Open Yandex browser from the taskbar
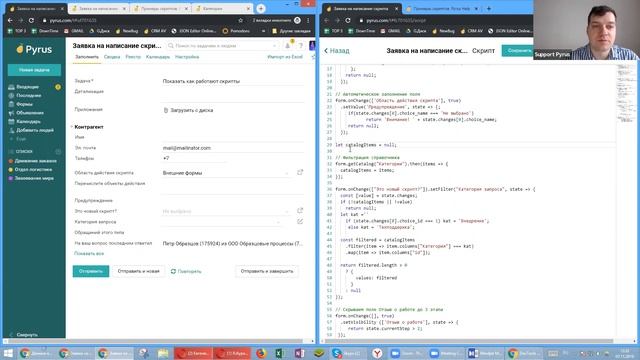This screenshot has width=640, height=360. (377, 353)
